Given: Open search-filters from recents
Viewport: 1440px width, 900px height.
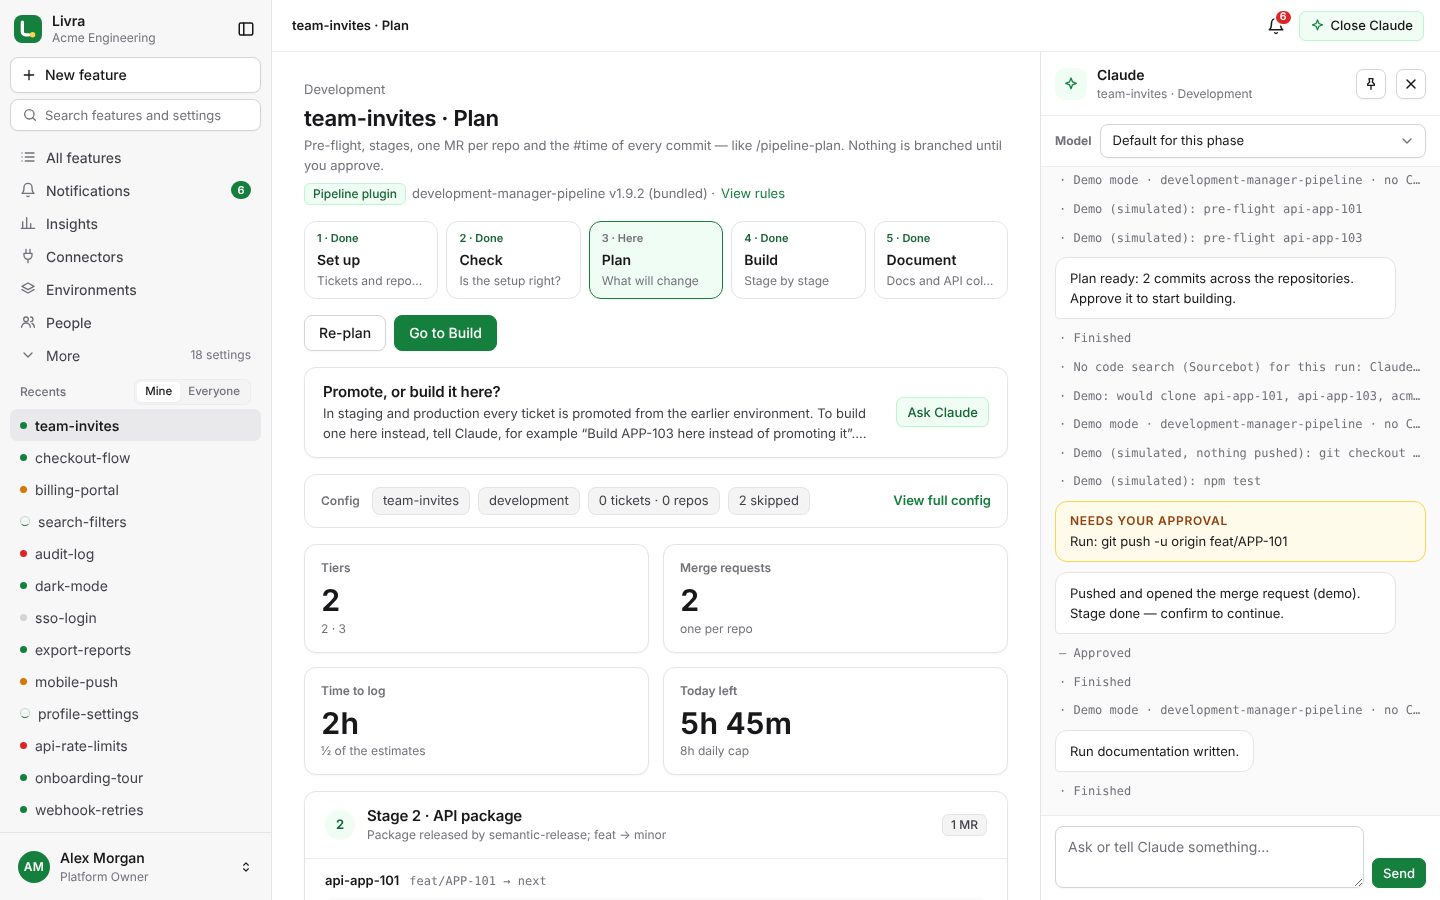Looking at the screenshot, I should (x=135, y=522).
